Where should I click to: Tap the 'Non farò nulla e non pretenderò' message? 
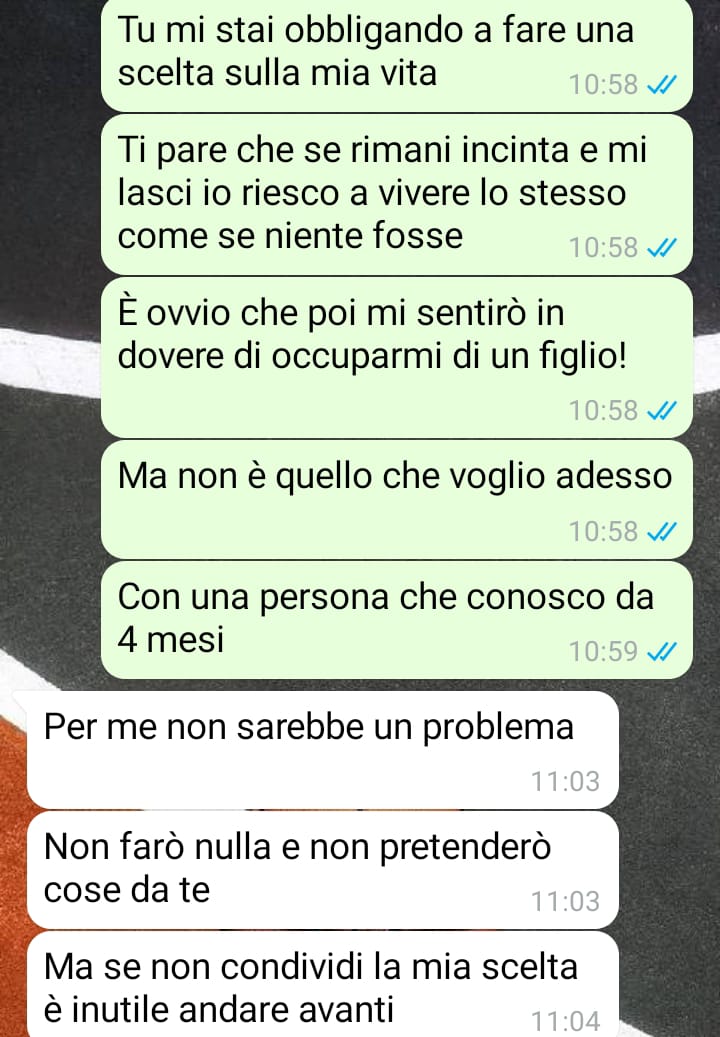click(323, 870)
